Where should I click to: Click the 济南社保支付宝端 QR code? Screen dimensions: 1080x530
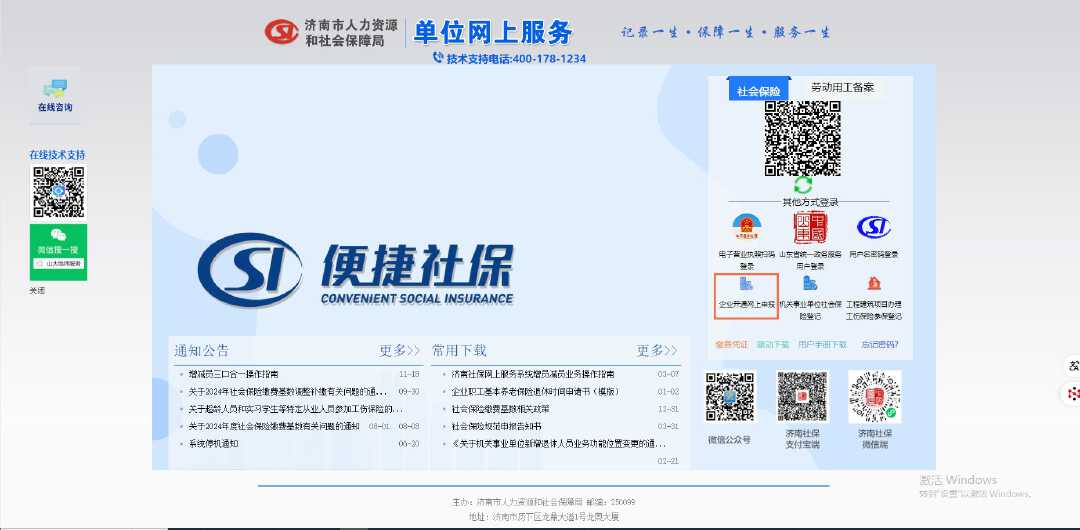point(802,396)
